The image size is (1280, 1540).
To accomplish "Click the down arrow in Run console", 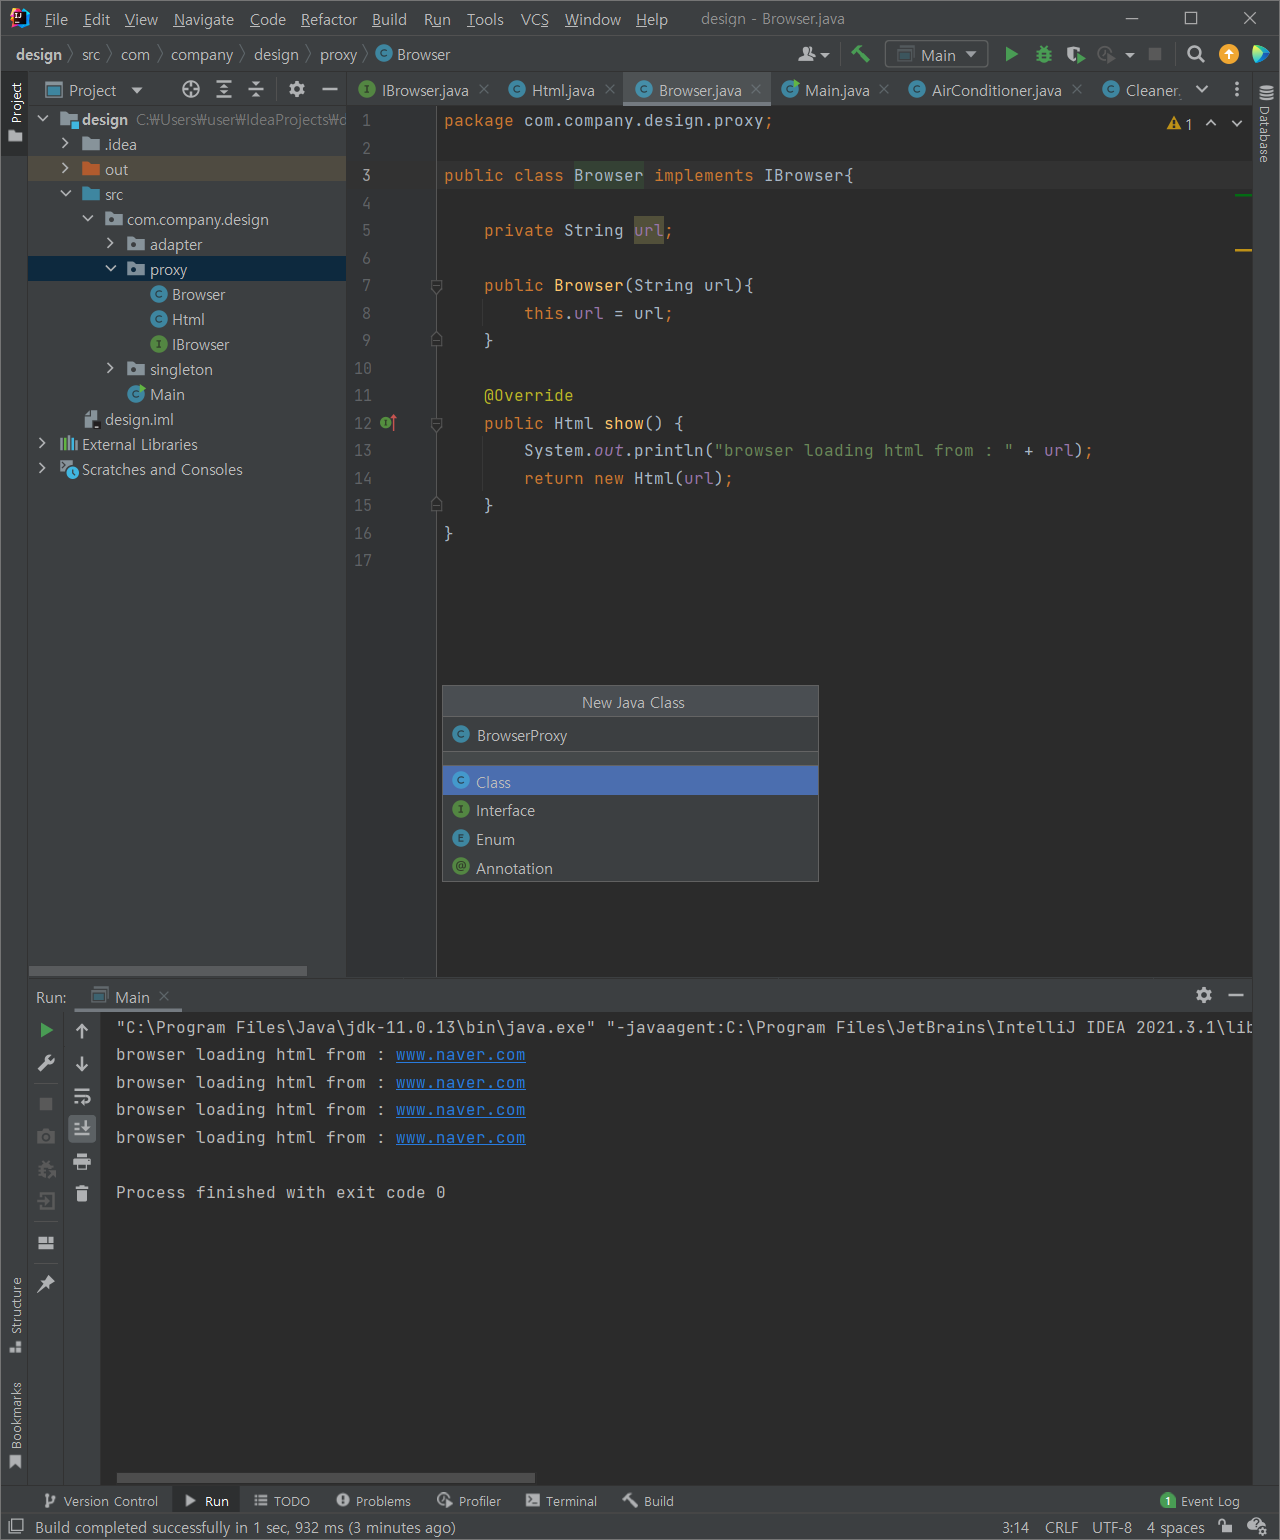I will pos(82,1063).
